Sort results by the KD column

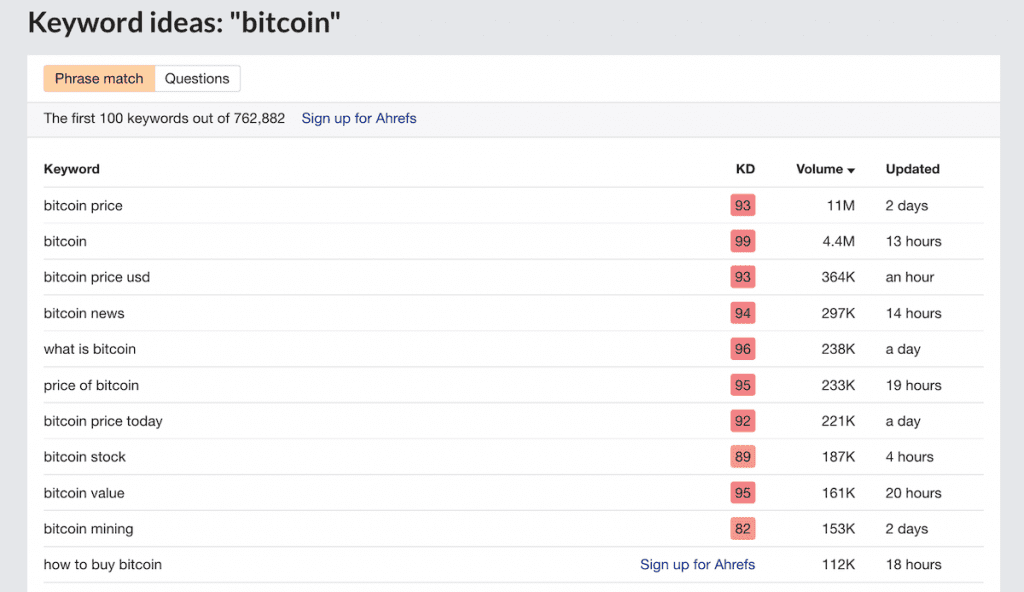click(x=745, y=169)
